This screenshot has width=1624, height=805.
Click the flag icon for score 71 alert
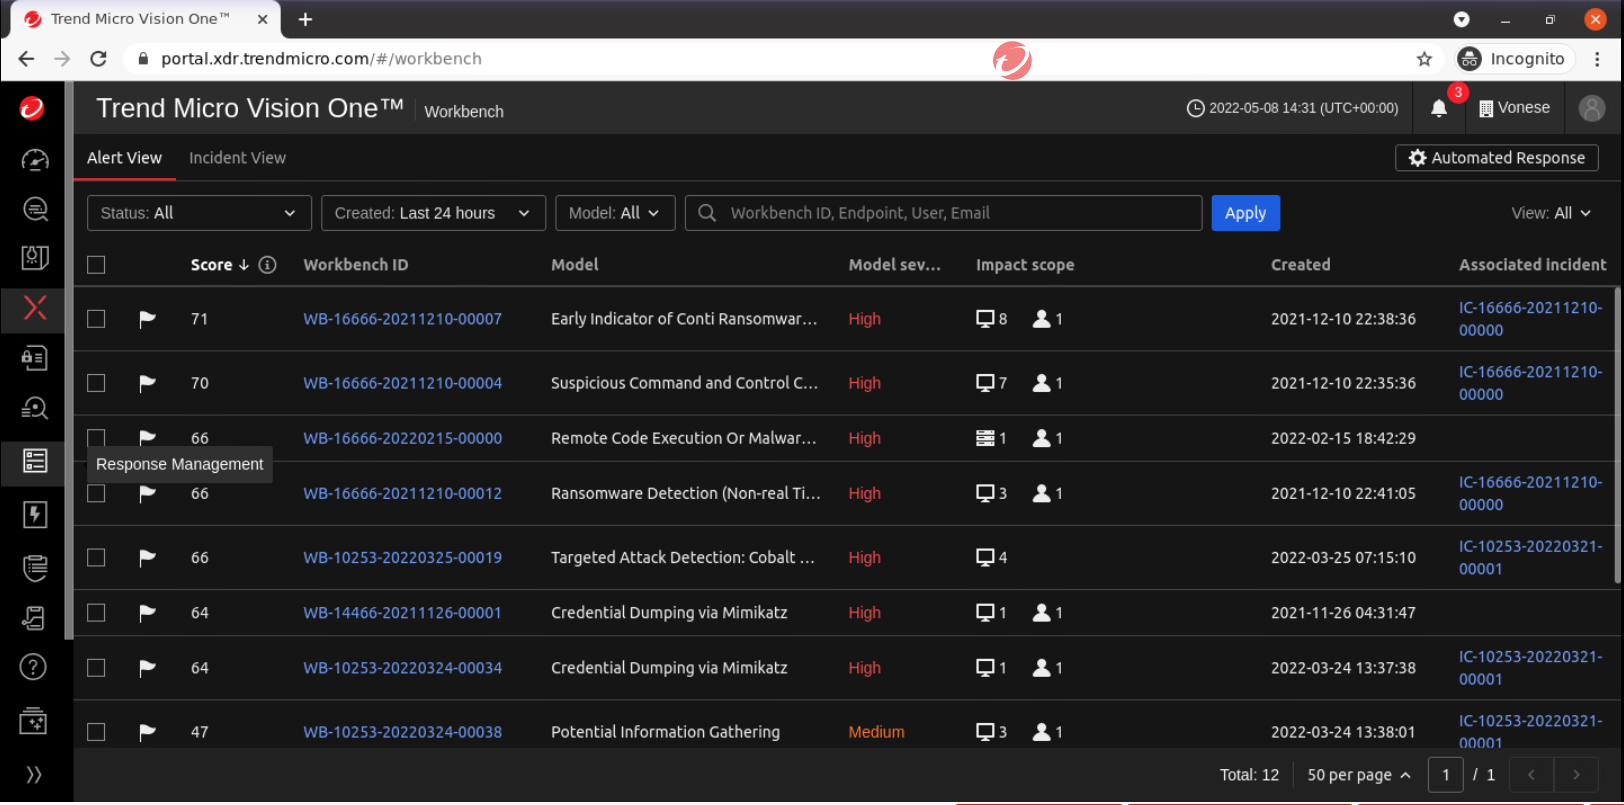[x=147, y=319]
